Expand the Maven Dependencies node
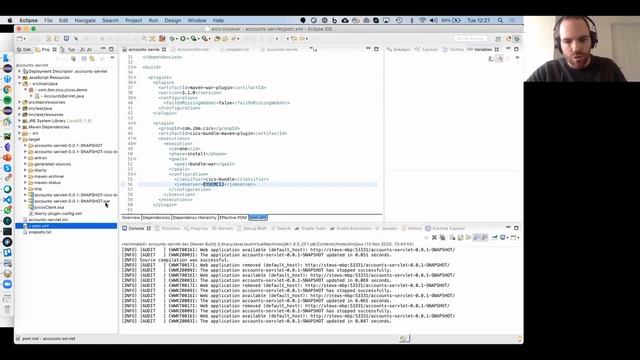640x360 pixels. tap(19, 127)
